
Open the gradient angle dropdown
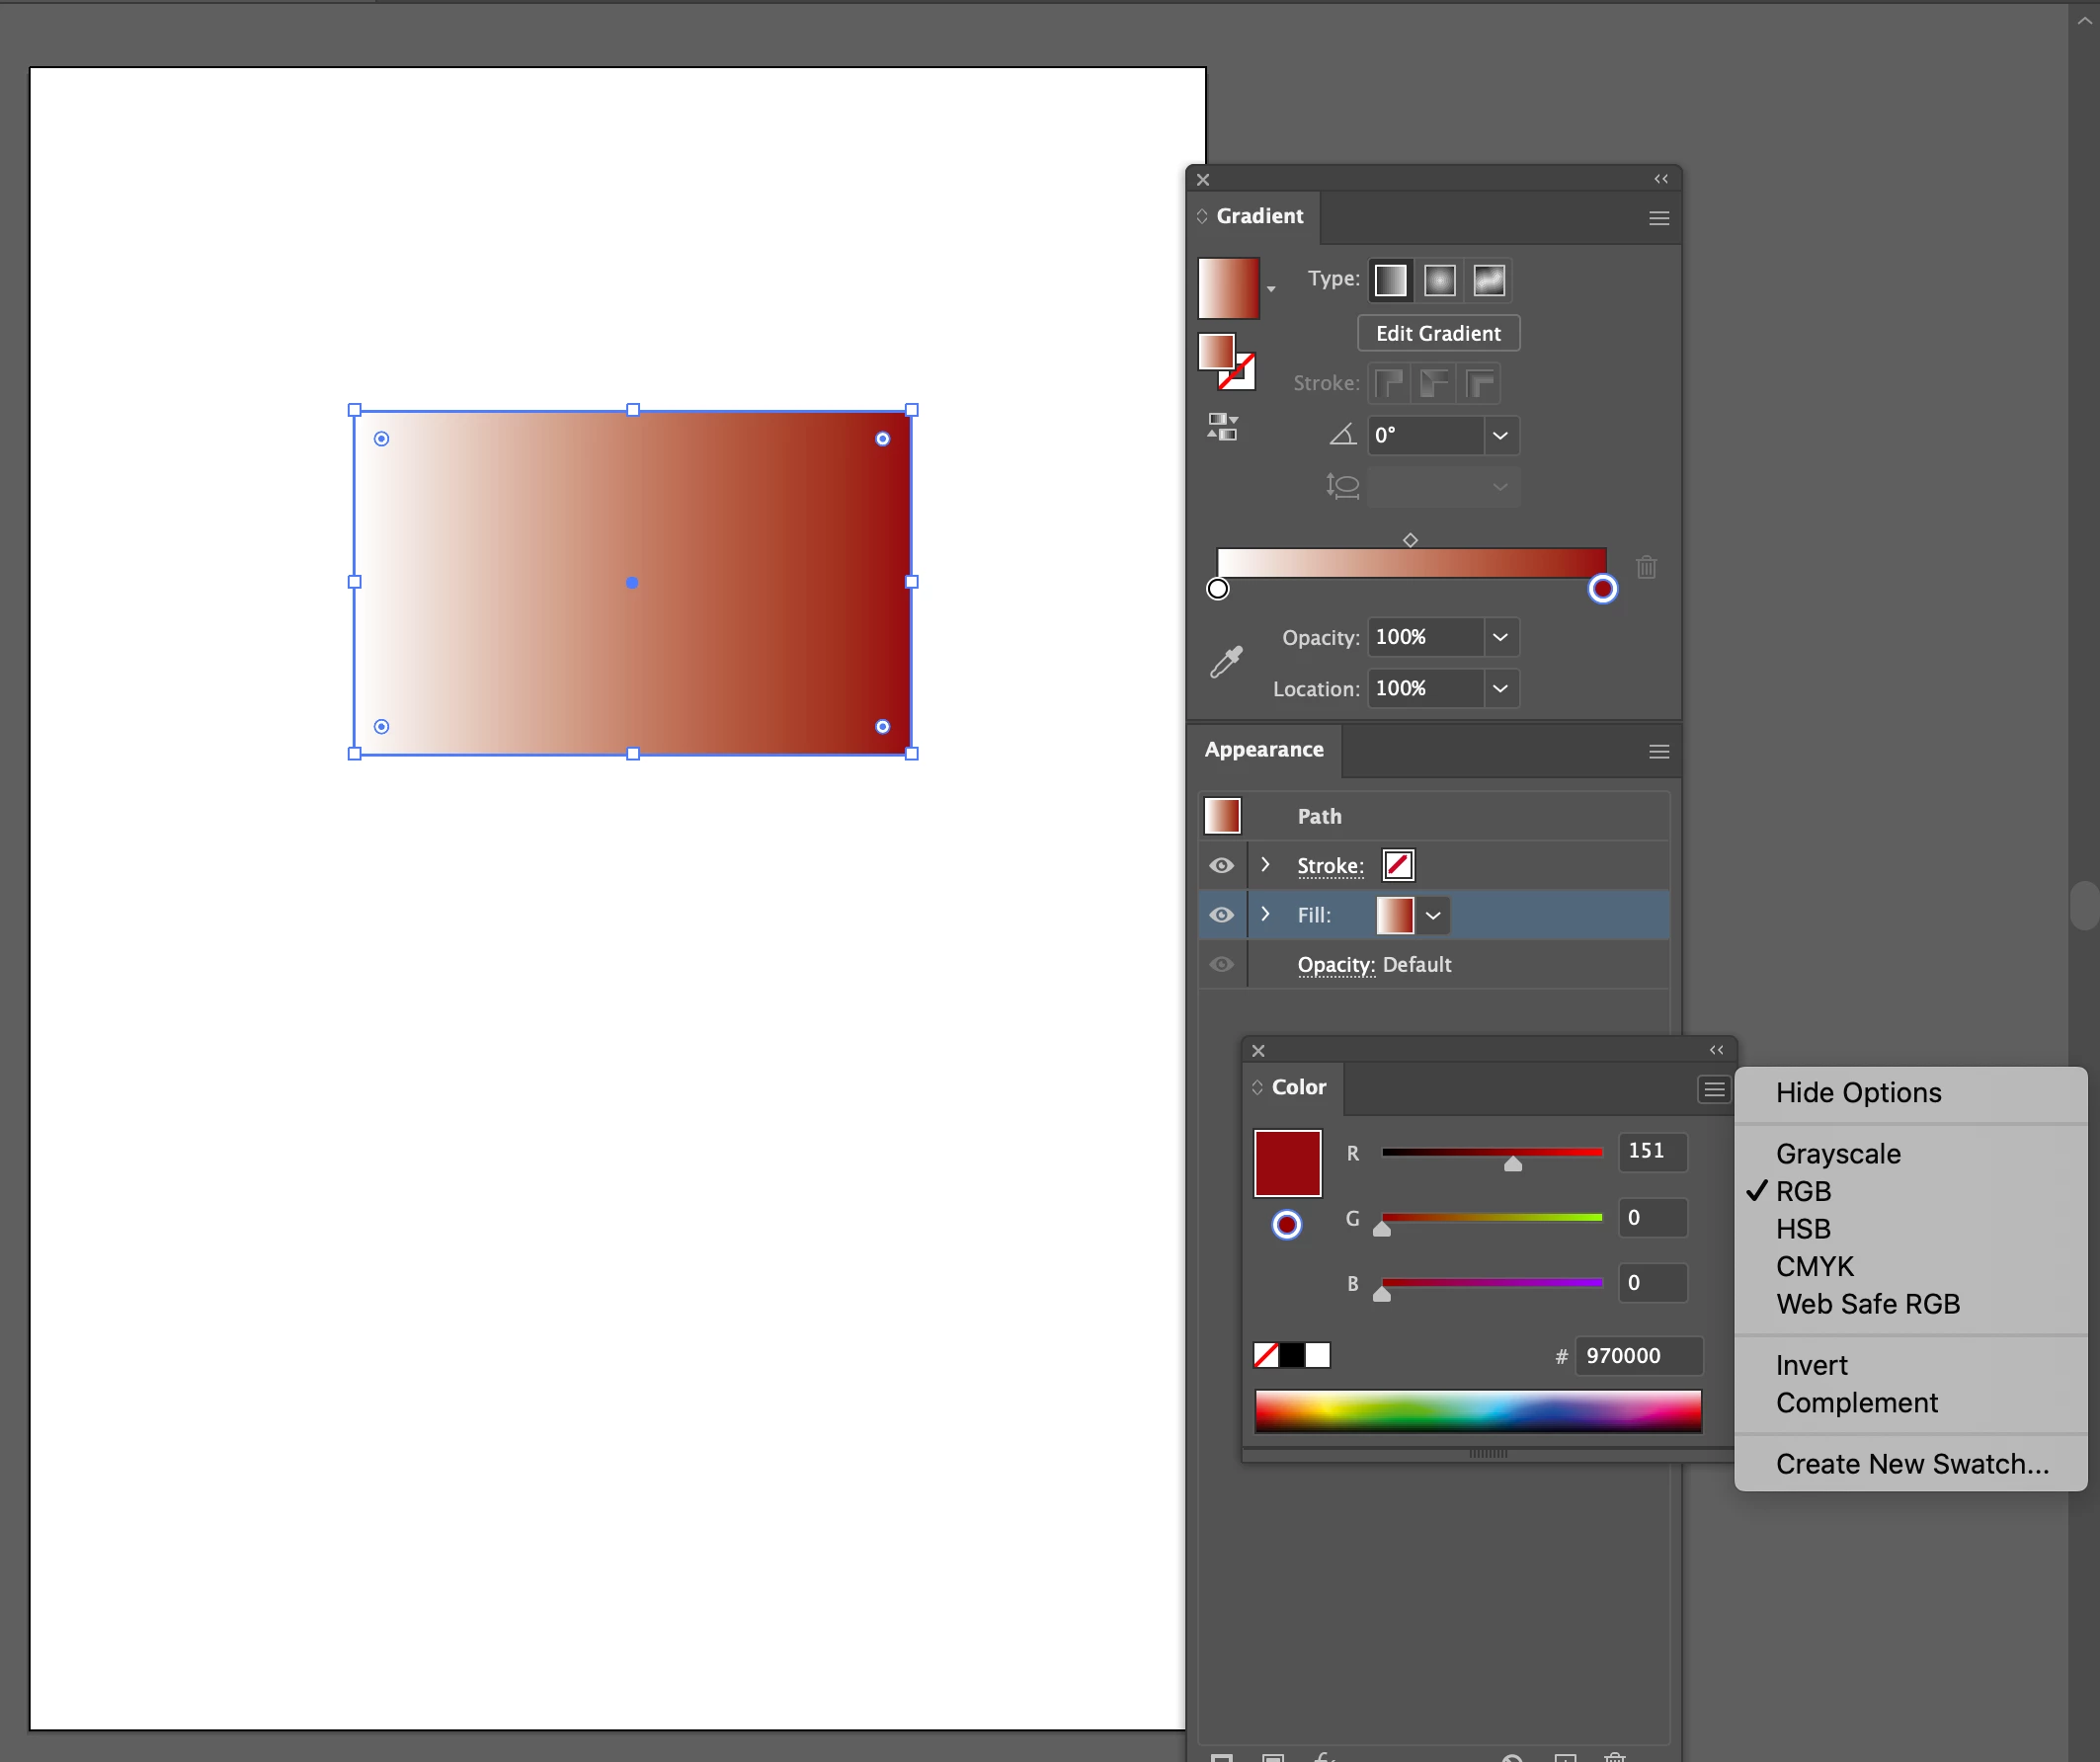click(x=1500, y=436)
